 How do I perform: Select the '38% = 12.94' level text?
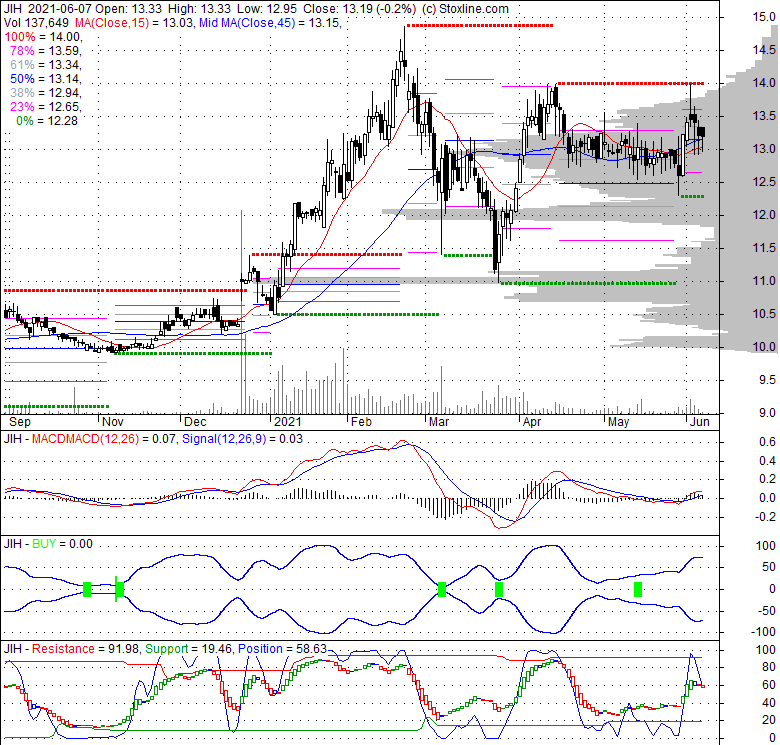coord(45,93)
